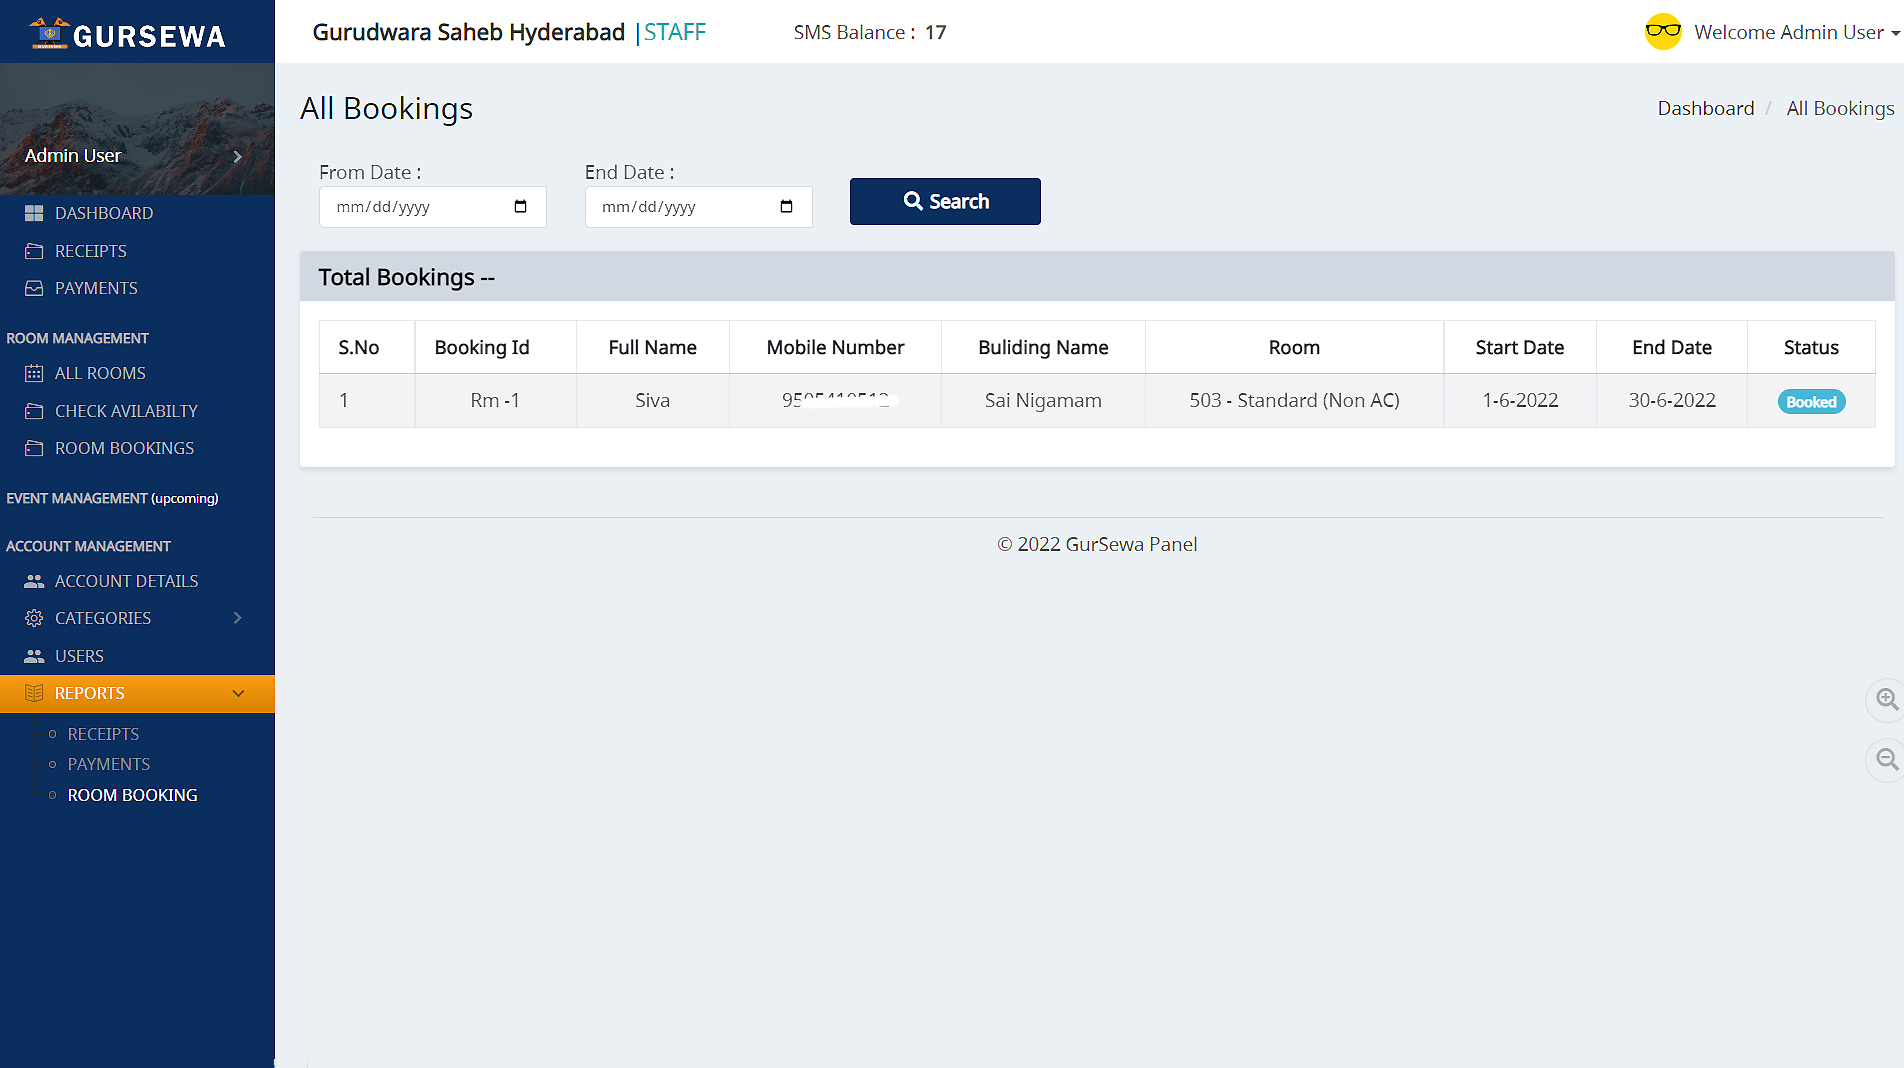This screenshot has width=1904, height=1068.
Task: Expand the Categories submenu chevron
Action: 237,618
